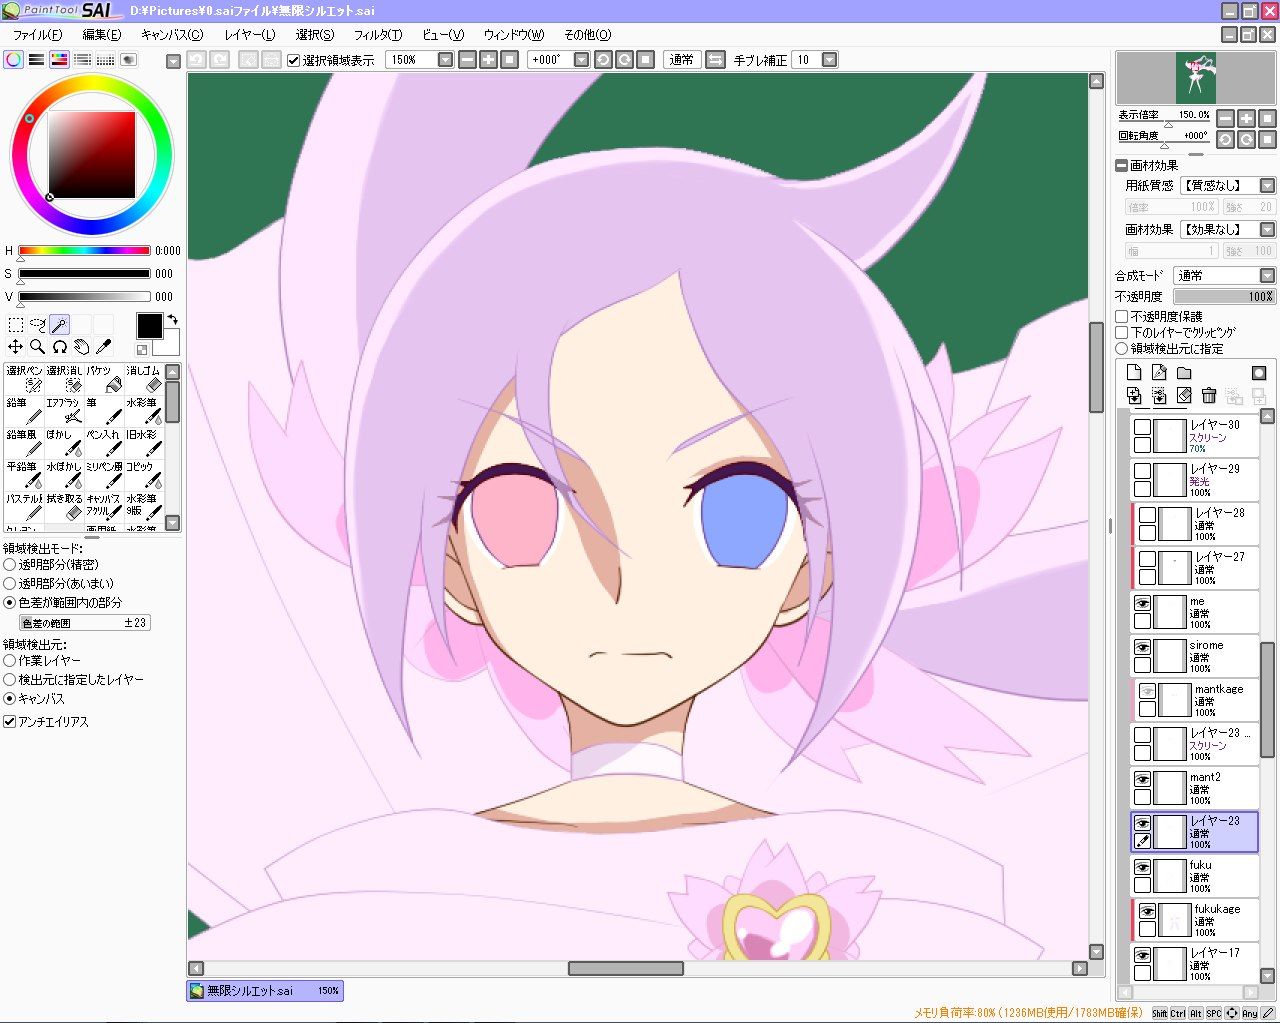The image size is (1280, 1023).
Task: Select the canvas rotate tool
Action: point(59,347)
